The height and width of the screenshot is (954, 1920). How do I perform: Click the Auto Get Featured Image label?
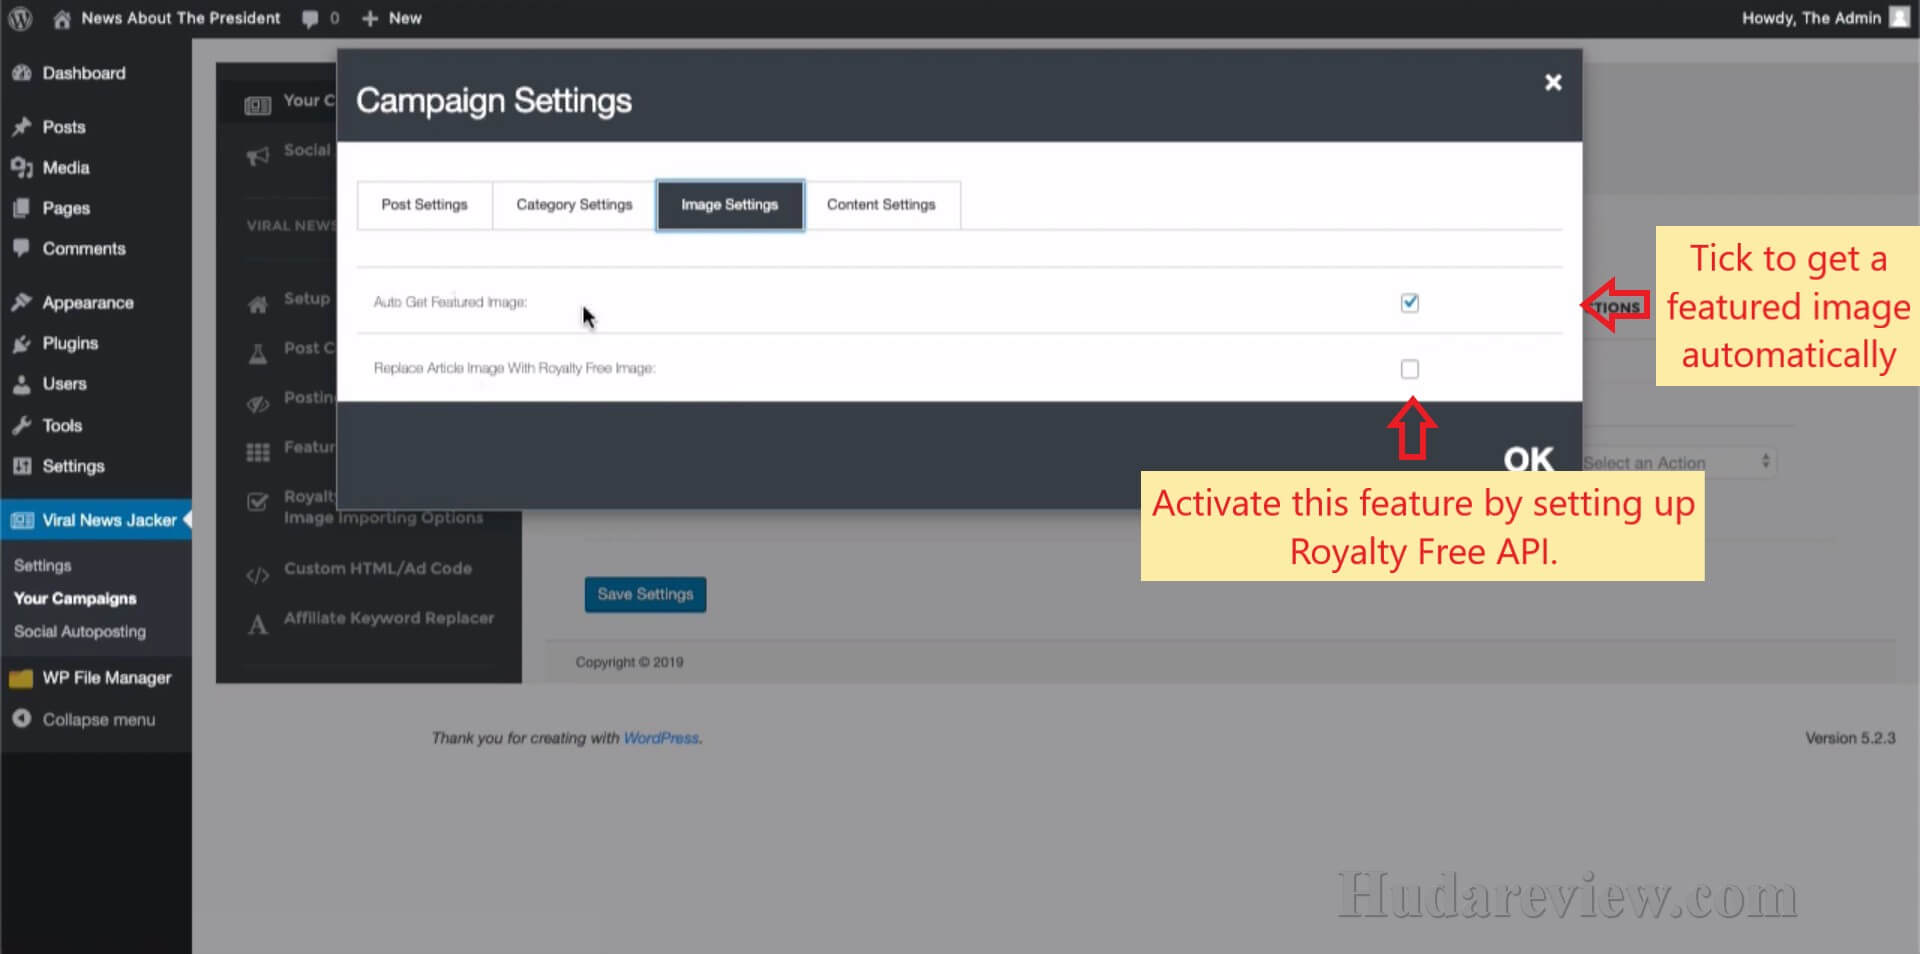pos(450,302)
